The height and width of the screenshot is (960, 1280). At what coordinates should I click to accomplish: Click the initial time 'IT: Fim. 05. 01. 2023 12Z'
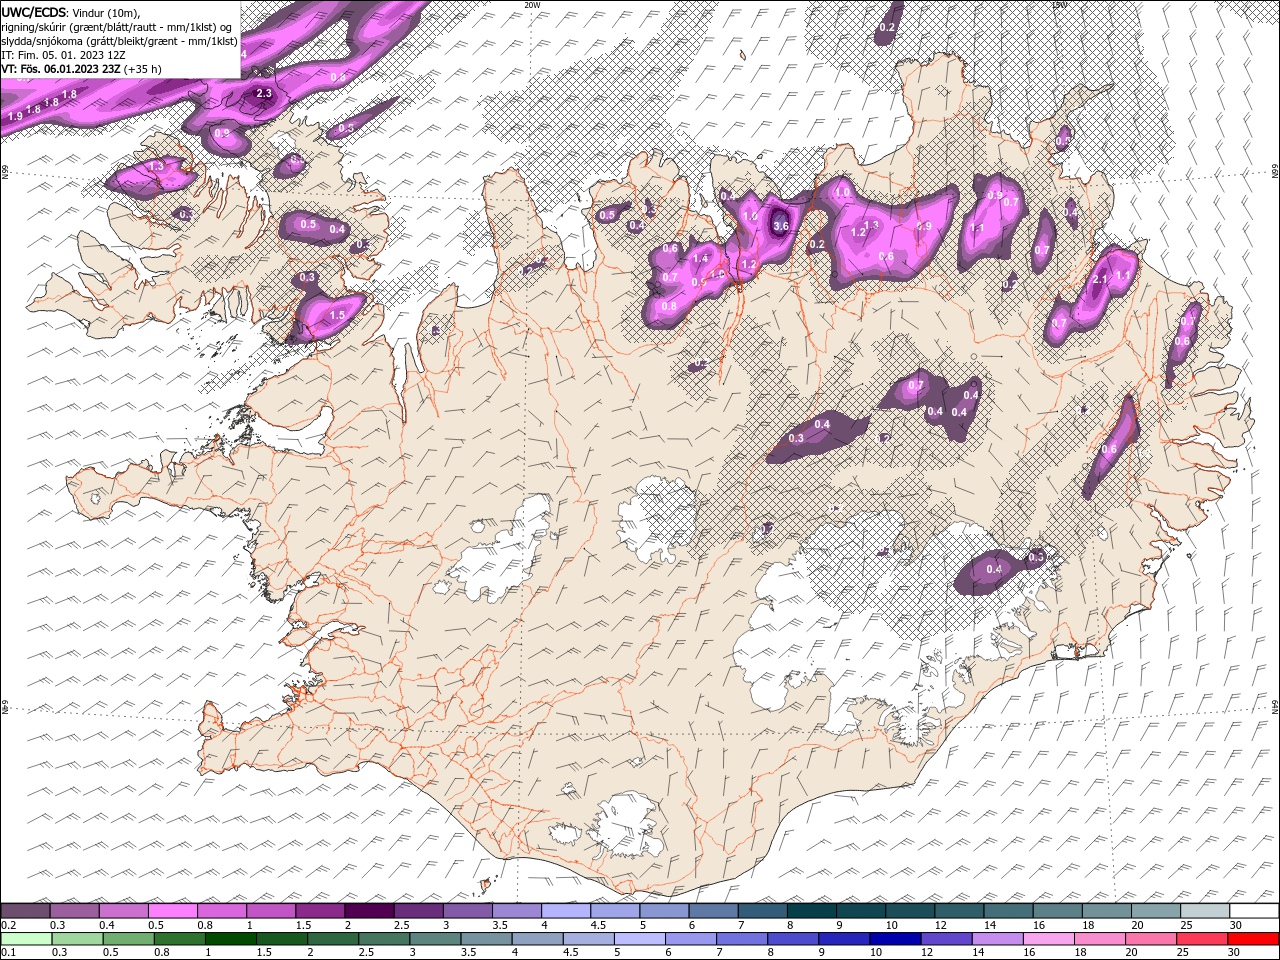point(64,55)
